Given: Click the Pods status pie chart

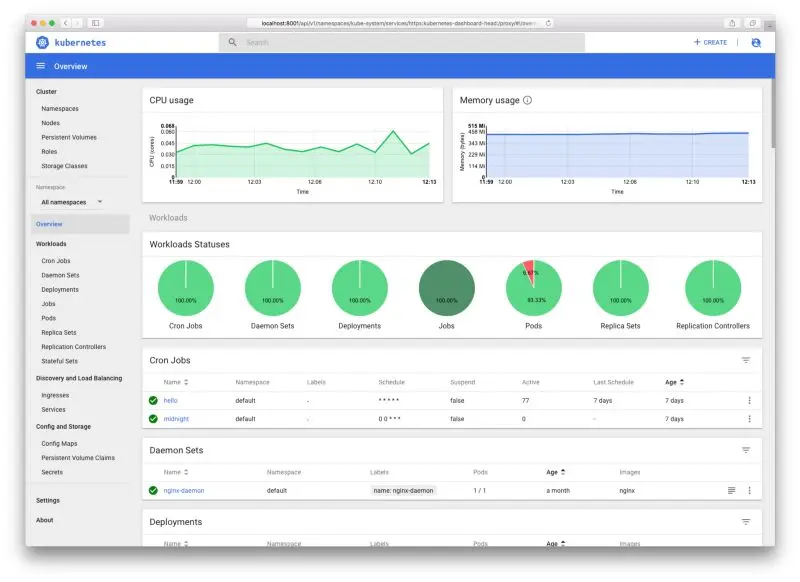Looking at the screenshot, I should 534,288.
